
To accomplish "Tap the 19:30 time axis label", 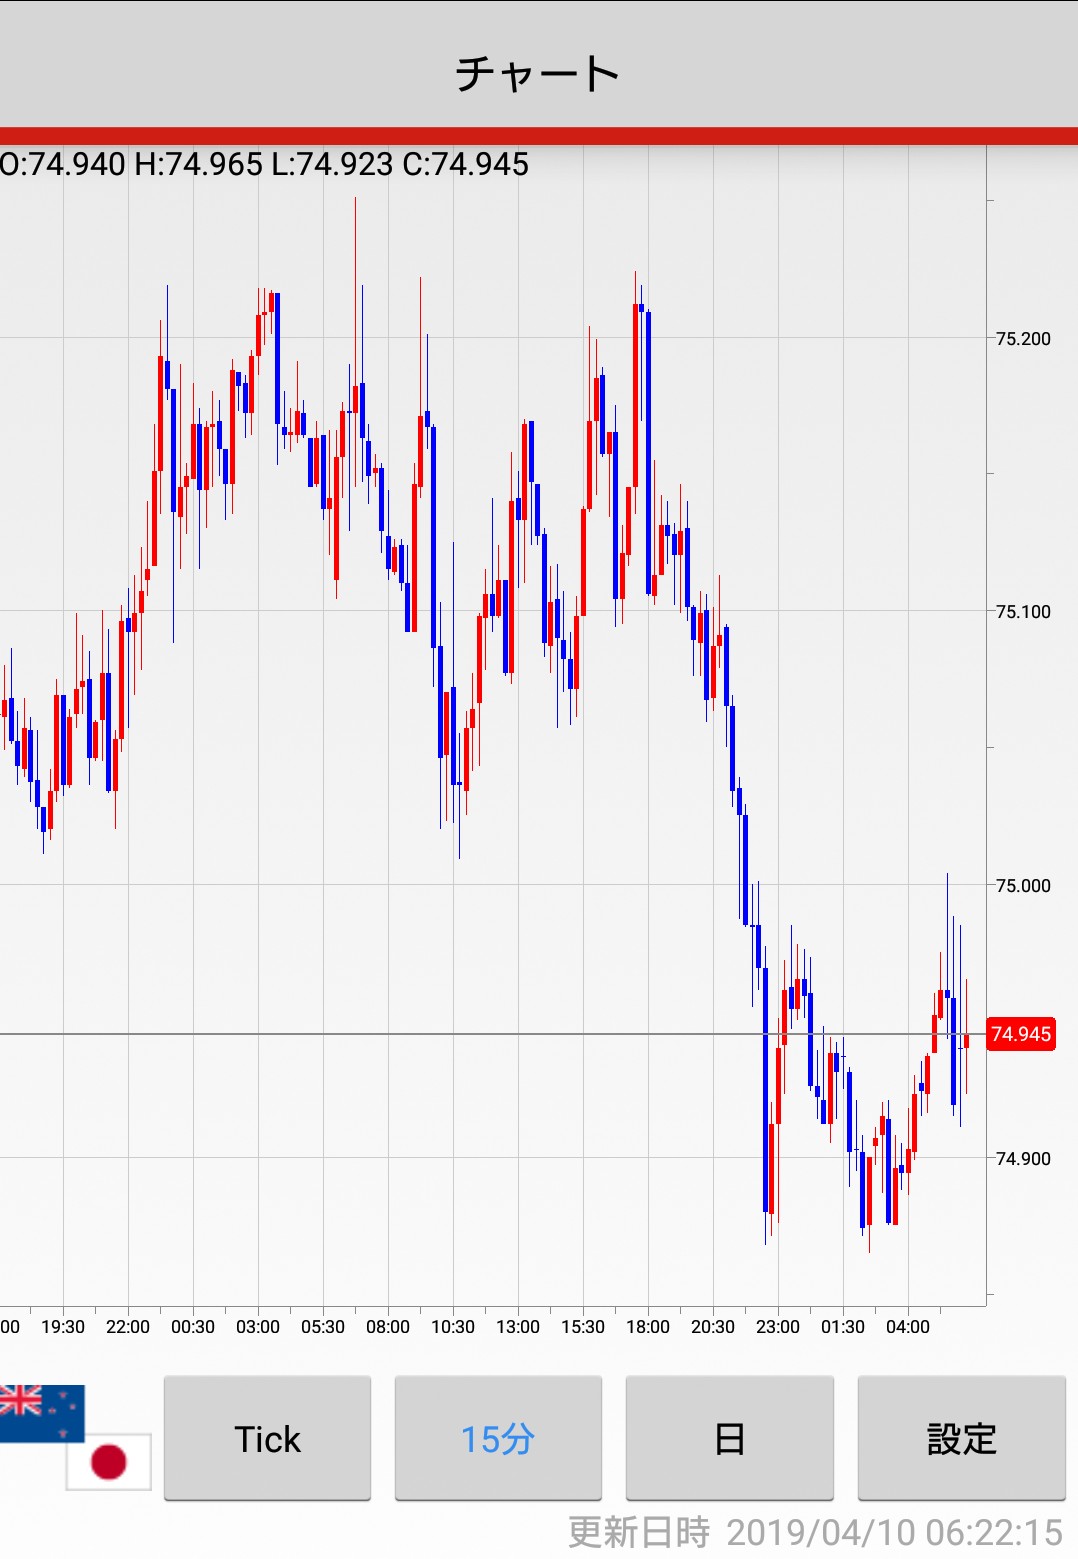I will [63, 1327].
